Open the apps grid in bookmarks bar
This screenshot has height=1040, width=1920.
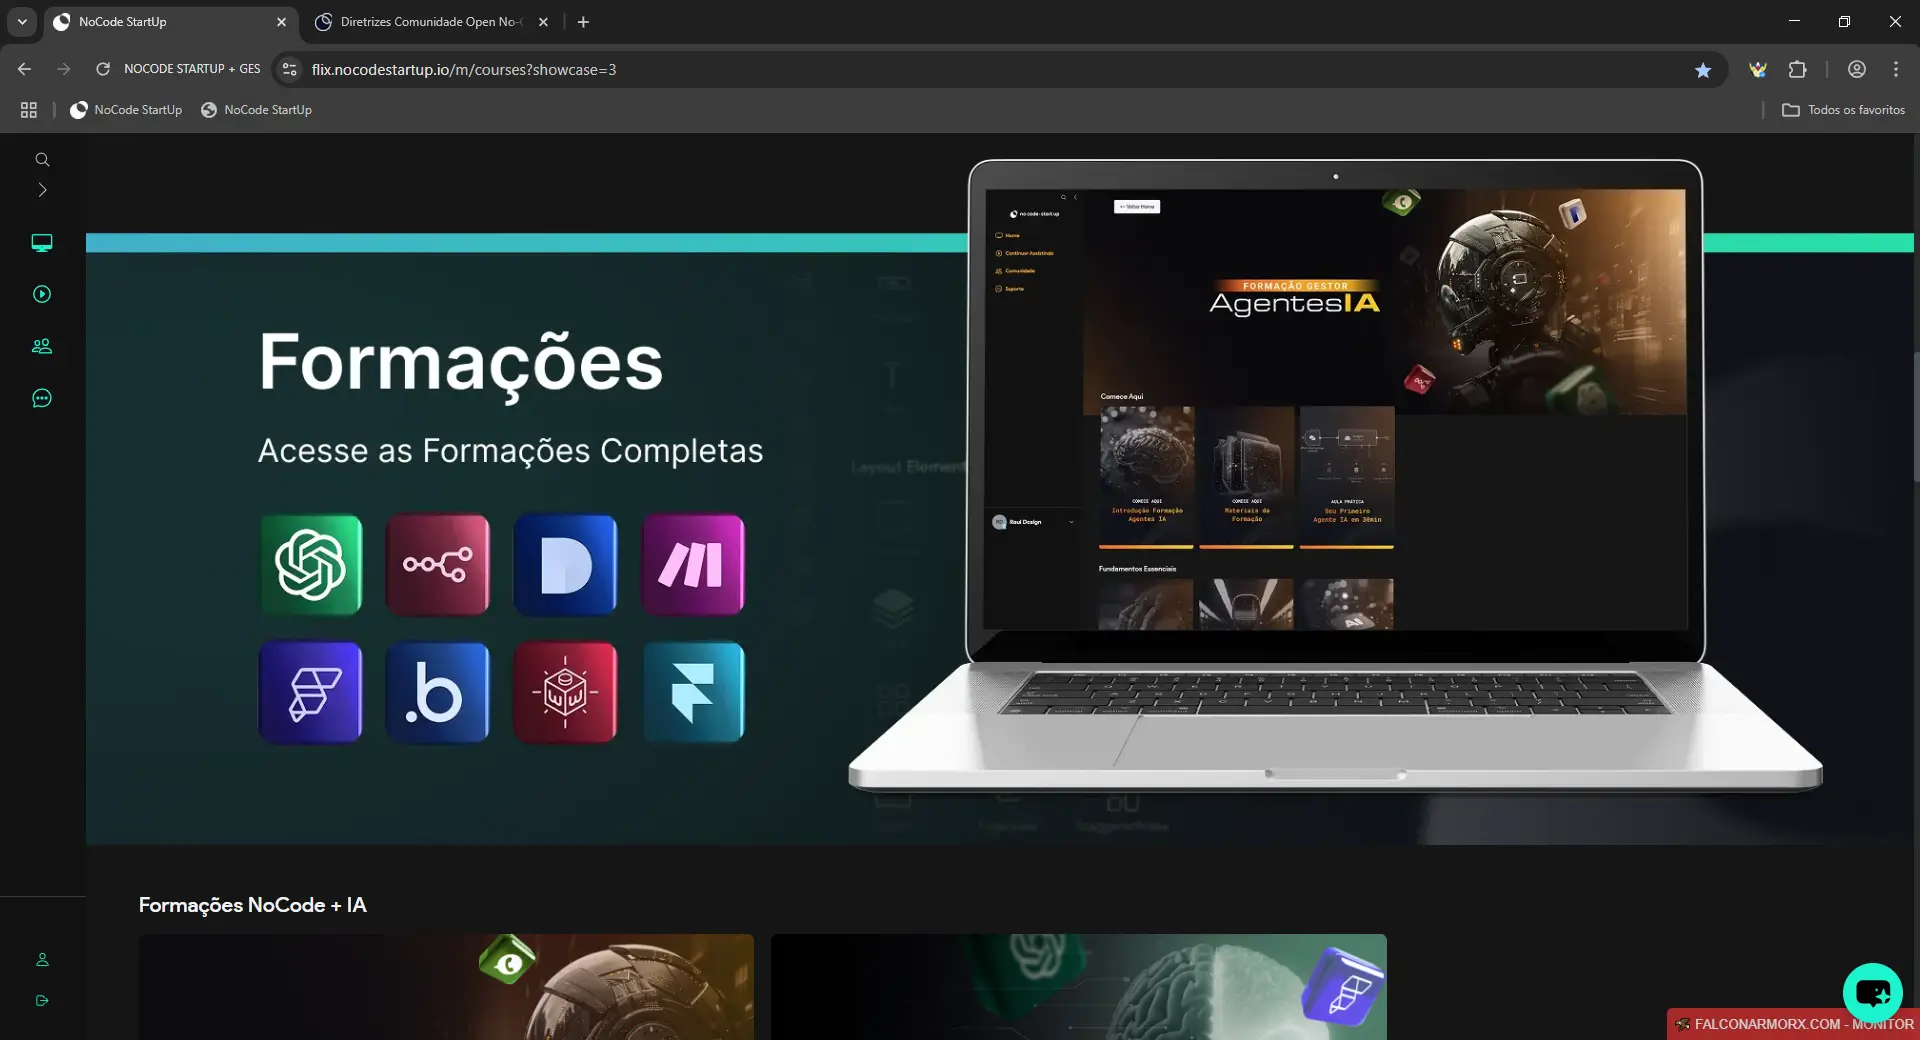(x=29, y=110)
